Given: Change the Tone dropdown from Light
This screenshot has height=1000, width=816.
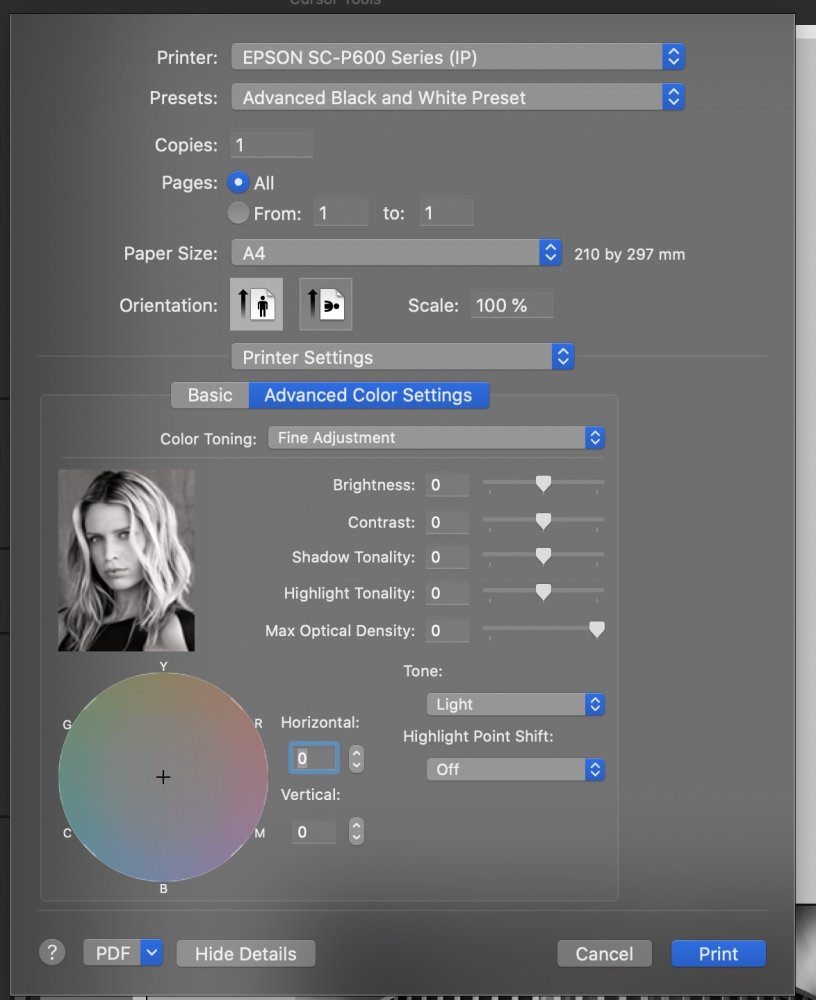Looking at the screenshot, I should 515,704.
